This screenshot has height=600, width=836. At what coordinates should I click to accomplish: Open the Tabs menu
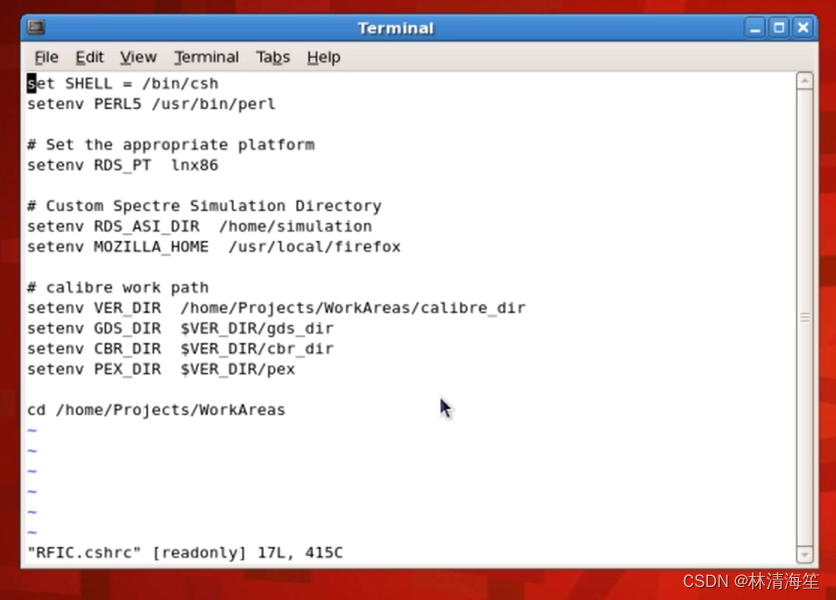(272, 57)
